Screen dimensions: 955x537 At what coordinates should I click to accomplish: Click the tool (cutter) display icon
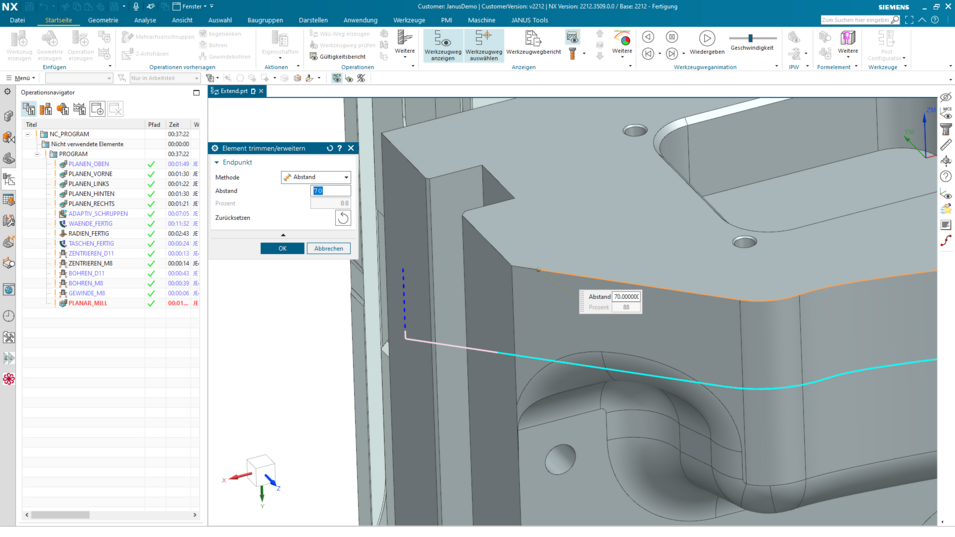[573, 54]
